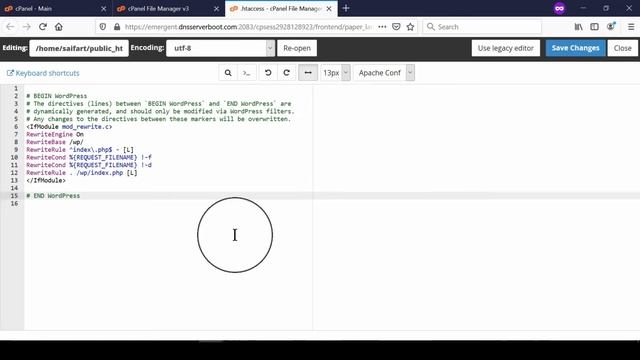The image size is (640, 360).
Task: Click the '# END WordPress' line
Action: coord(53,196)
